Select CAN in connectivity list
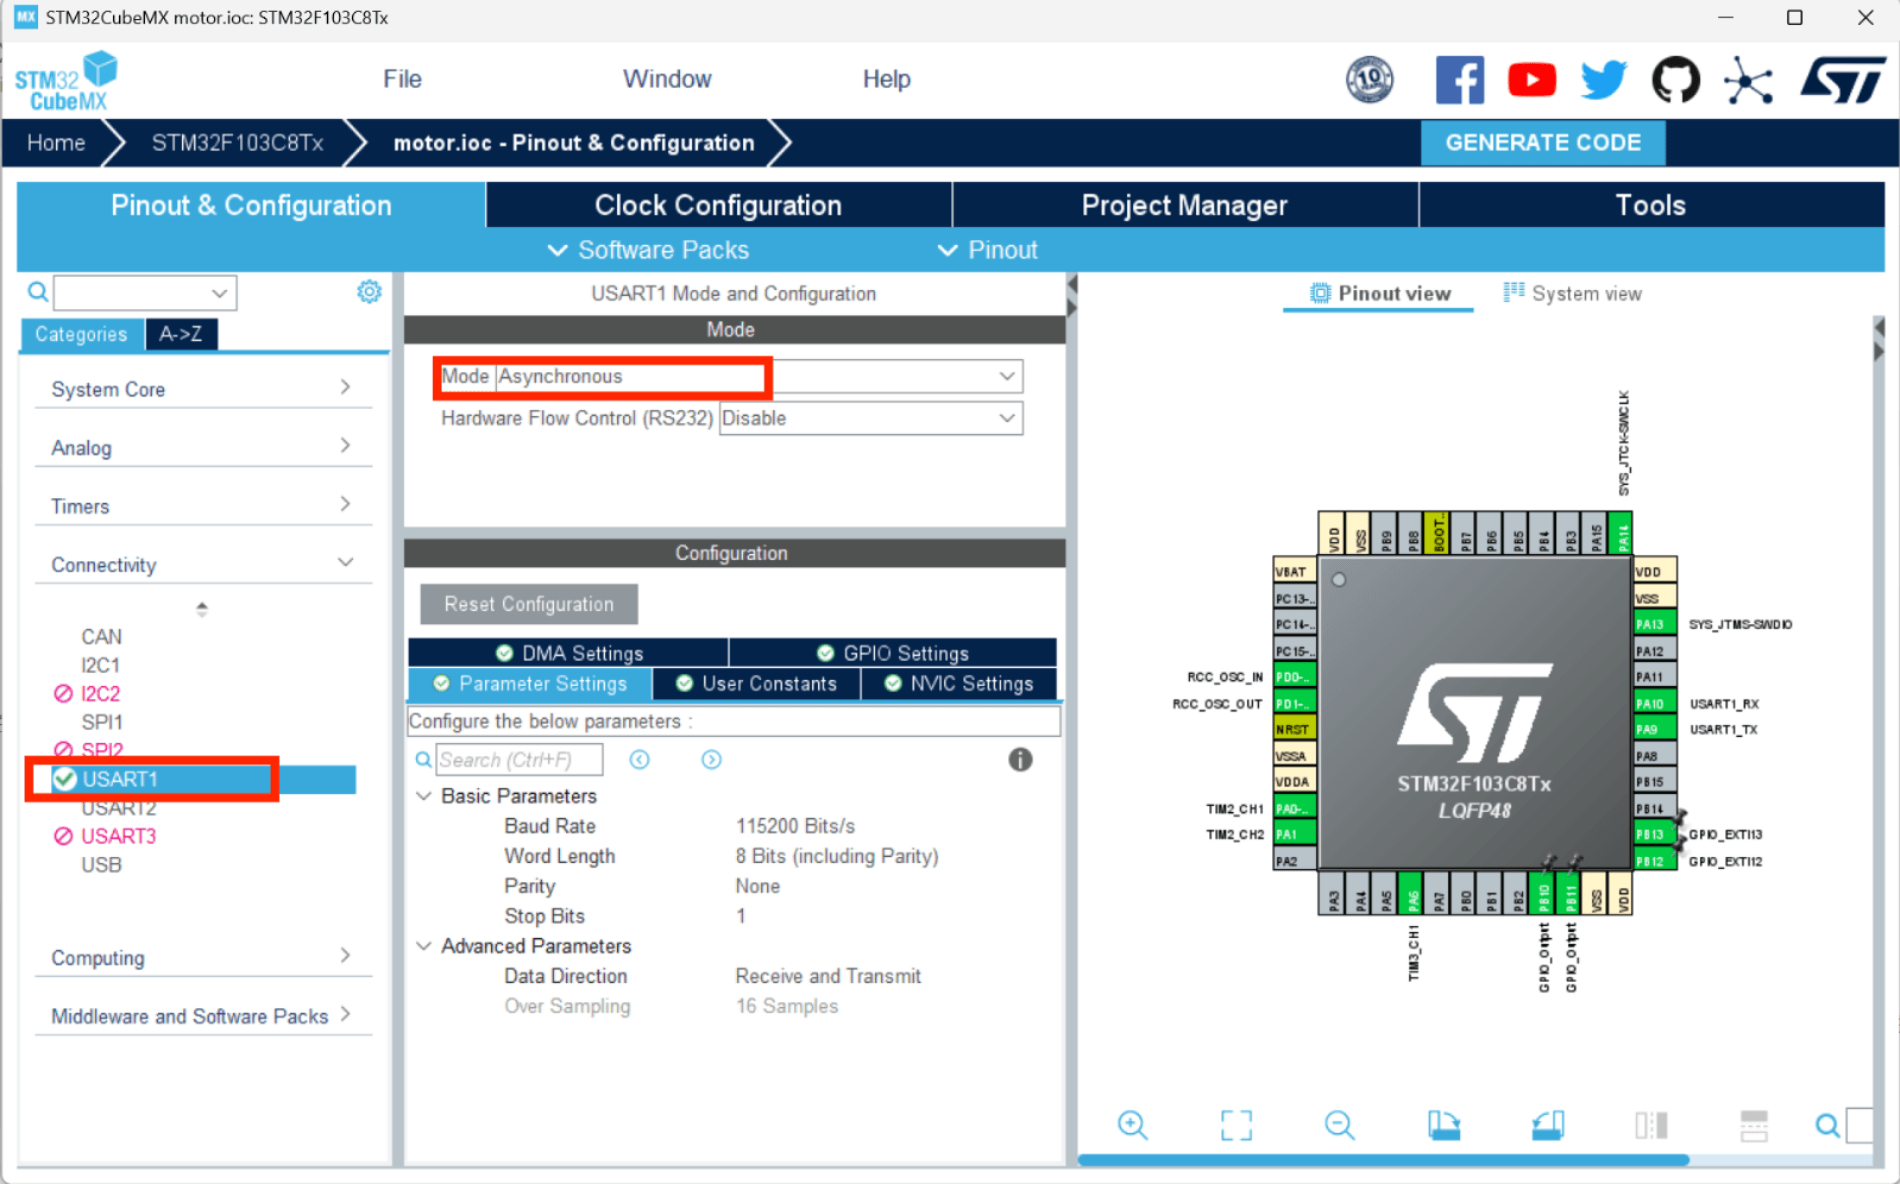 [x=101, y=636]
